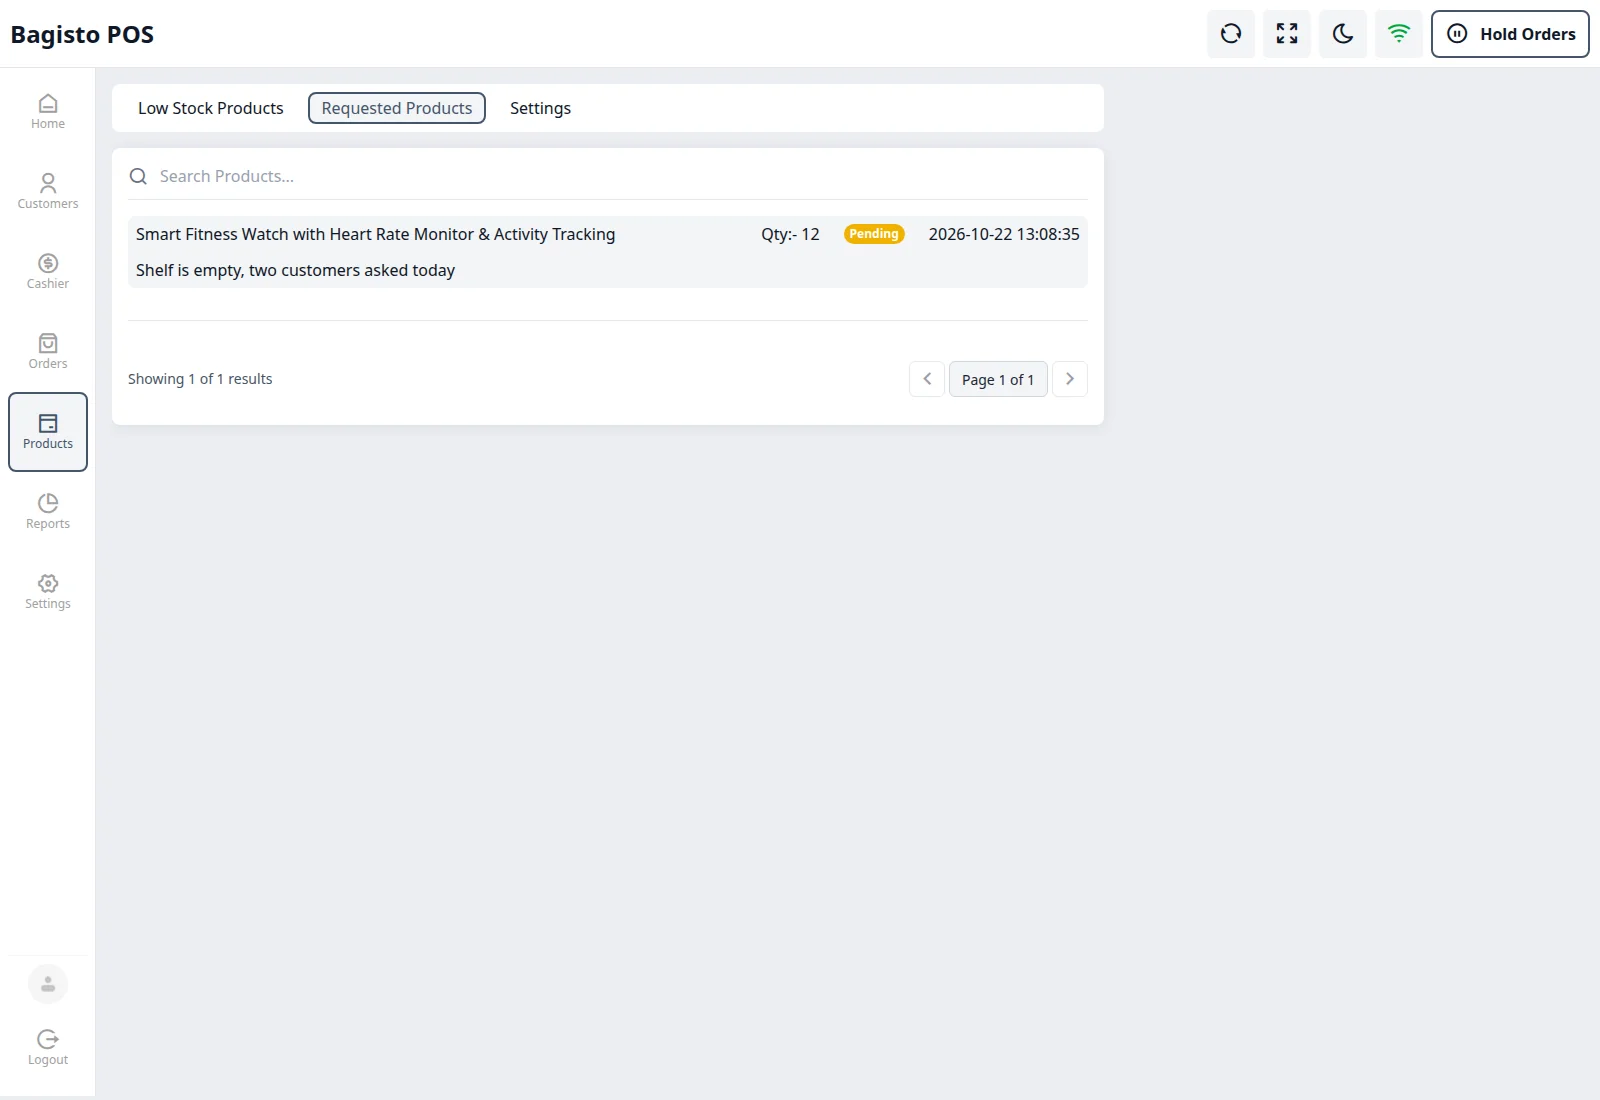Open Hold Orders
The image size is (1600, 1100).
pyautogui.click(x=1510, y=34)
